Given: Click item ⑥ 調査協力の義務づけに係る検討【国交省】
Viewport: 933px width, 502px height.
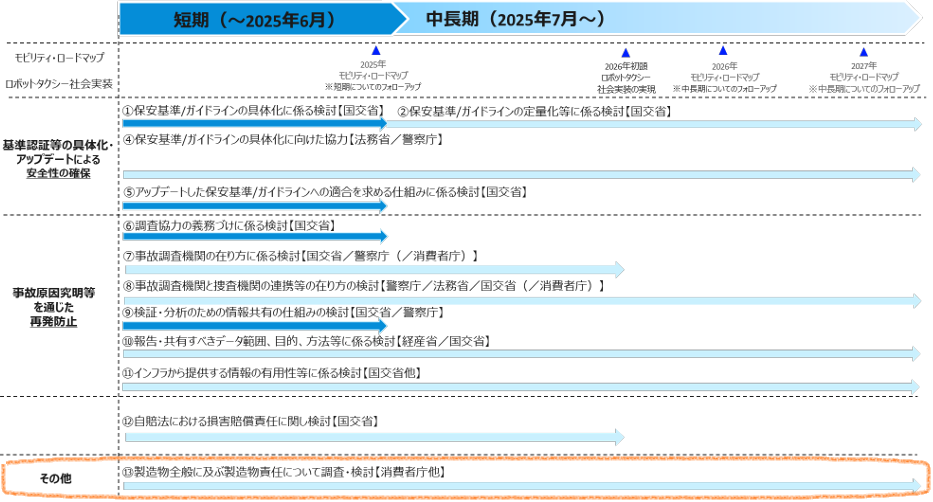Looking at the screenshot, I should (x=229, y=226).
